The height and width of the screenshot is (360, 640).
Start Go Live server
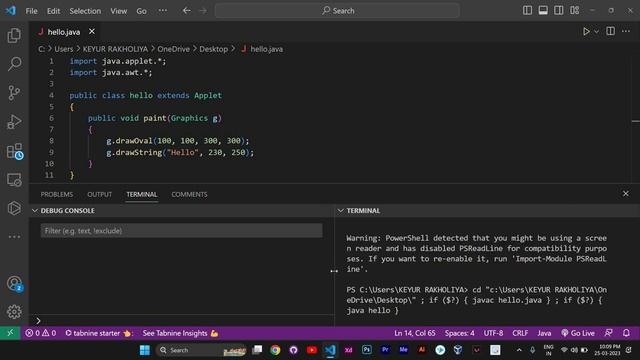578,333
